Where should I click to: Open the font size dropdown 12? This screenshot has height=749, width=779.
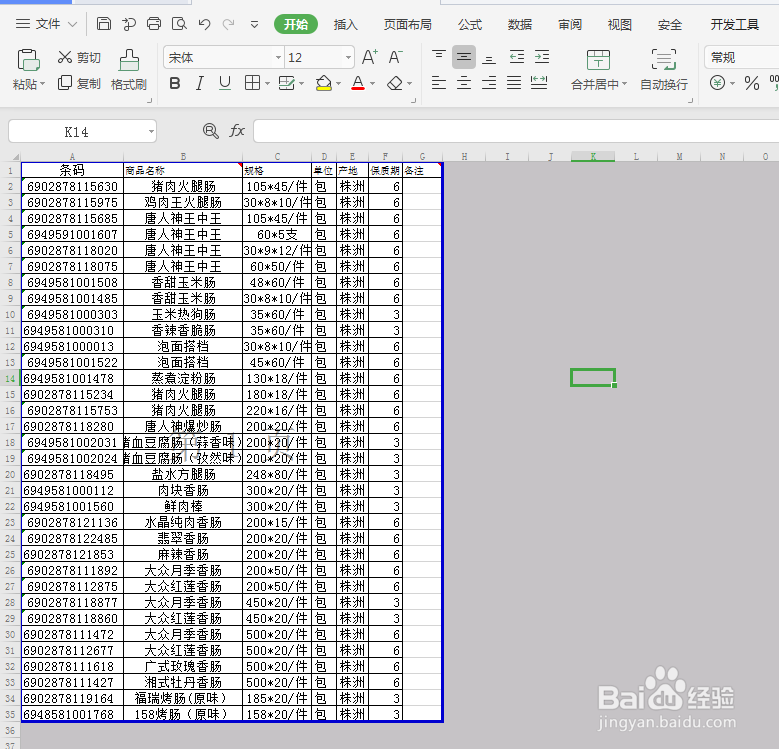(x=348, y=58)
